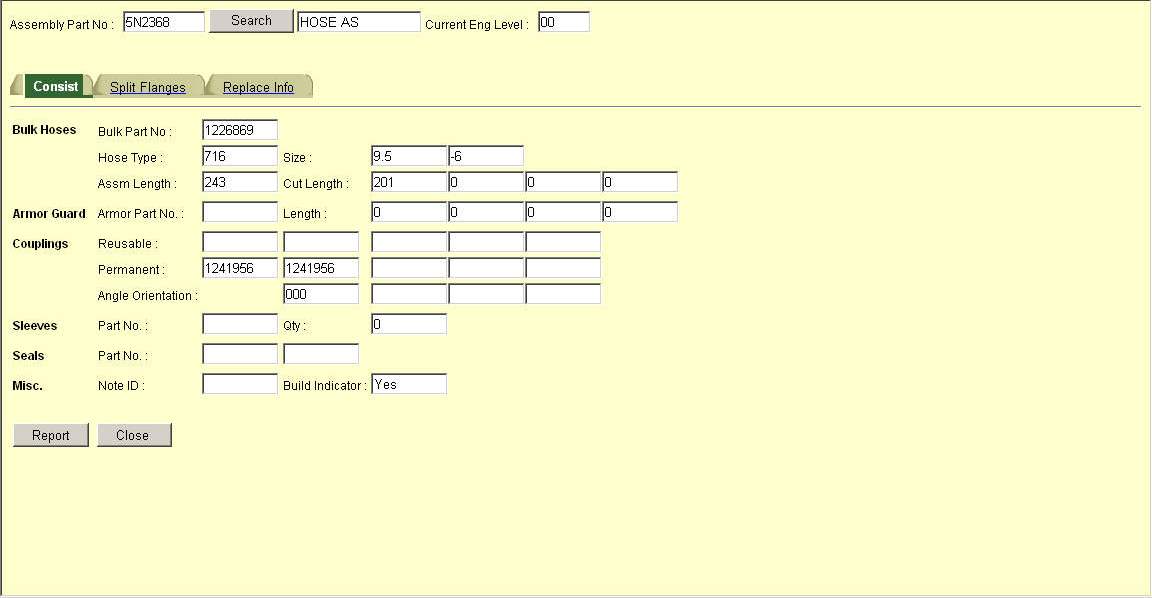Click the Size field showing 9.5
This screenshot has height=598, width=1152.
[x=409, y=156]
